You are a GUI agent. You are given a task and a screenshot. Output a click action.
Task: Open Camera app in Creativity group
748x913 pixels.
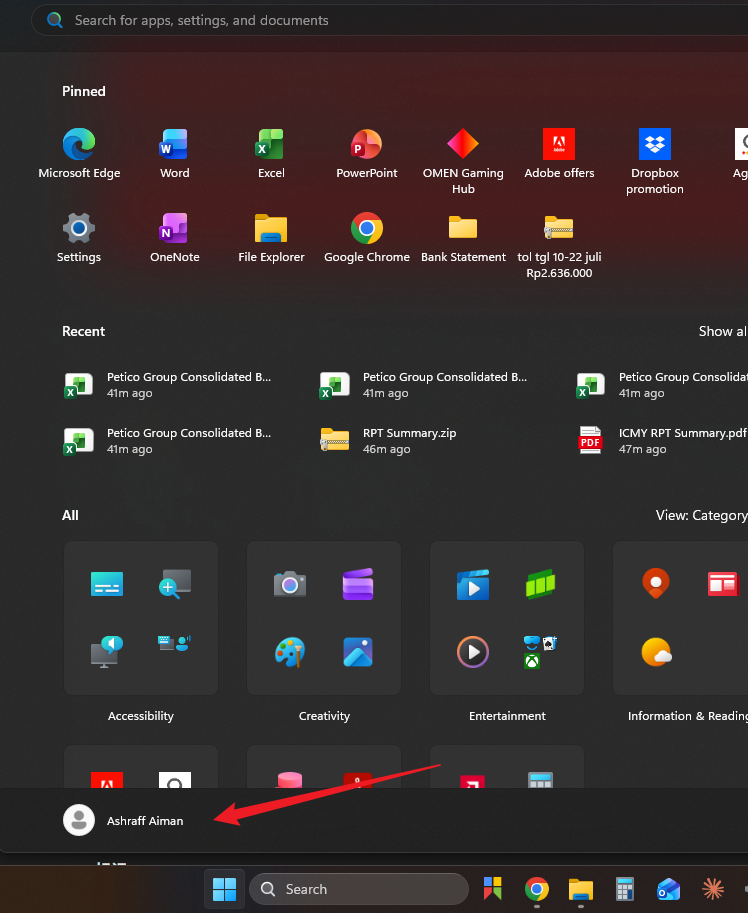(x=290, y=584)
